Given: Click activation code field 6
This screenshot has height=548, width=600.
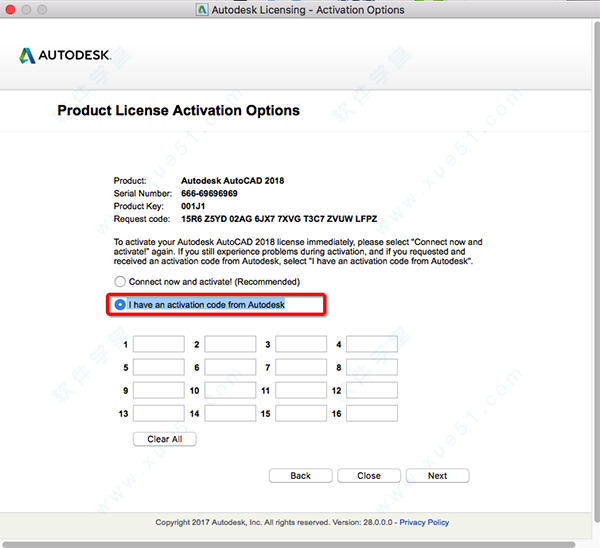Looking at the screenshot, I should [x=230, y=367].
